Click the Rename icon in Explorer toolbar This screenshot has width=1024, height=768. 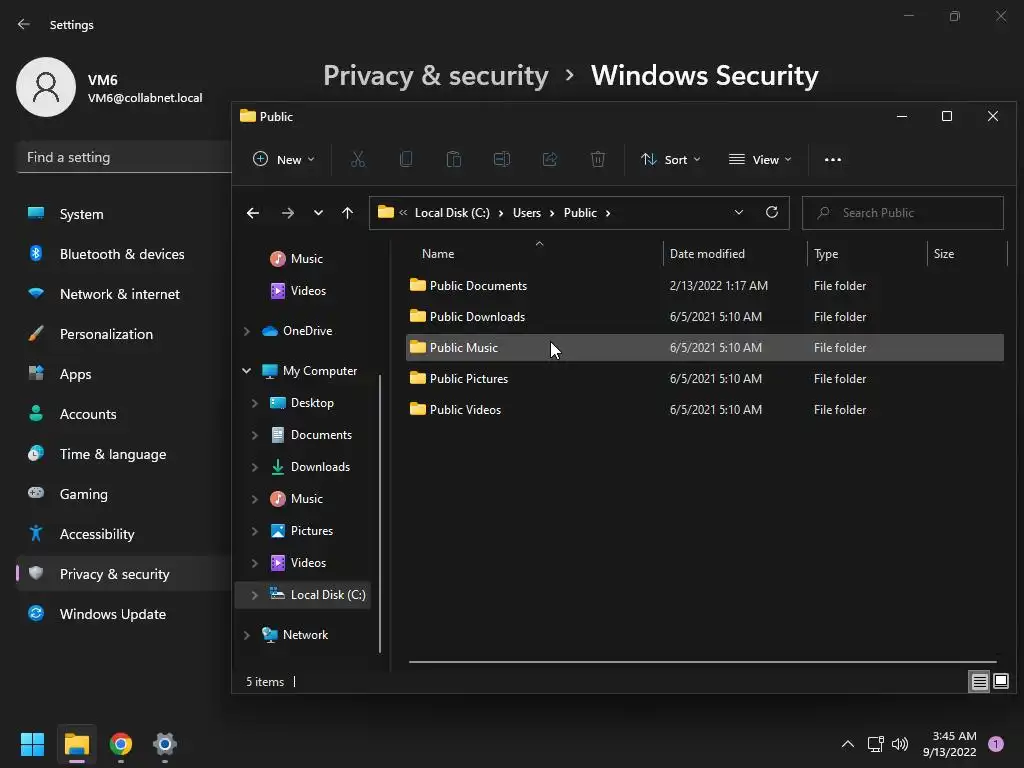[x=502, y=159]
